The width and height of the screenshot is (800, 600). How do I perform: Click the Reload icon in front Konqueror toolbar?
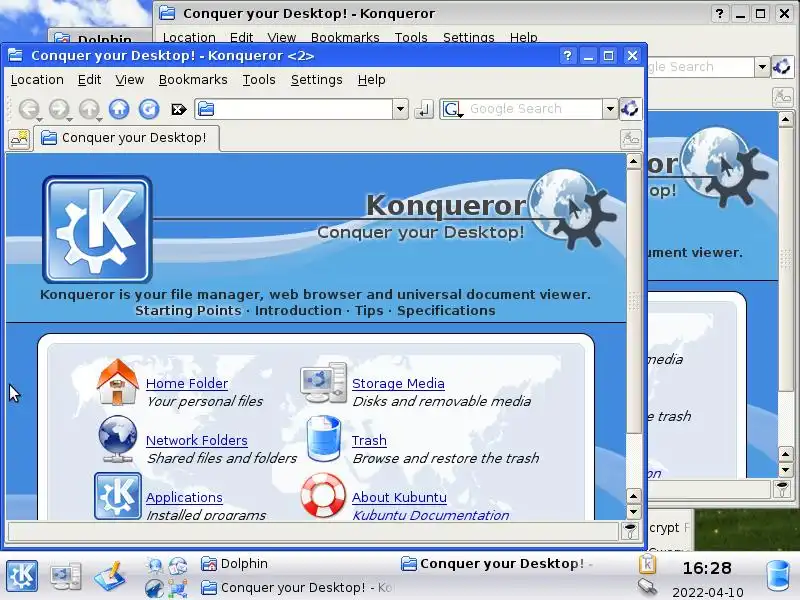pyautogui.click(x=149, y=109)
